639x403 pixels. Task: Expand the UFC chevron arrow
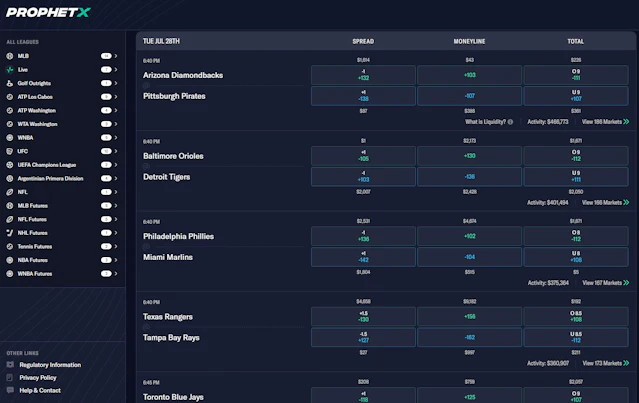tap(116, 151)
